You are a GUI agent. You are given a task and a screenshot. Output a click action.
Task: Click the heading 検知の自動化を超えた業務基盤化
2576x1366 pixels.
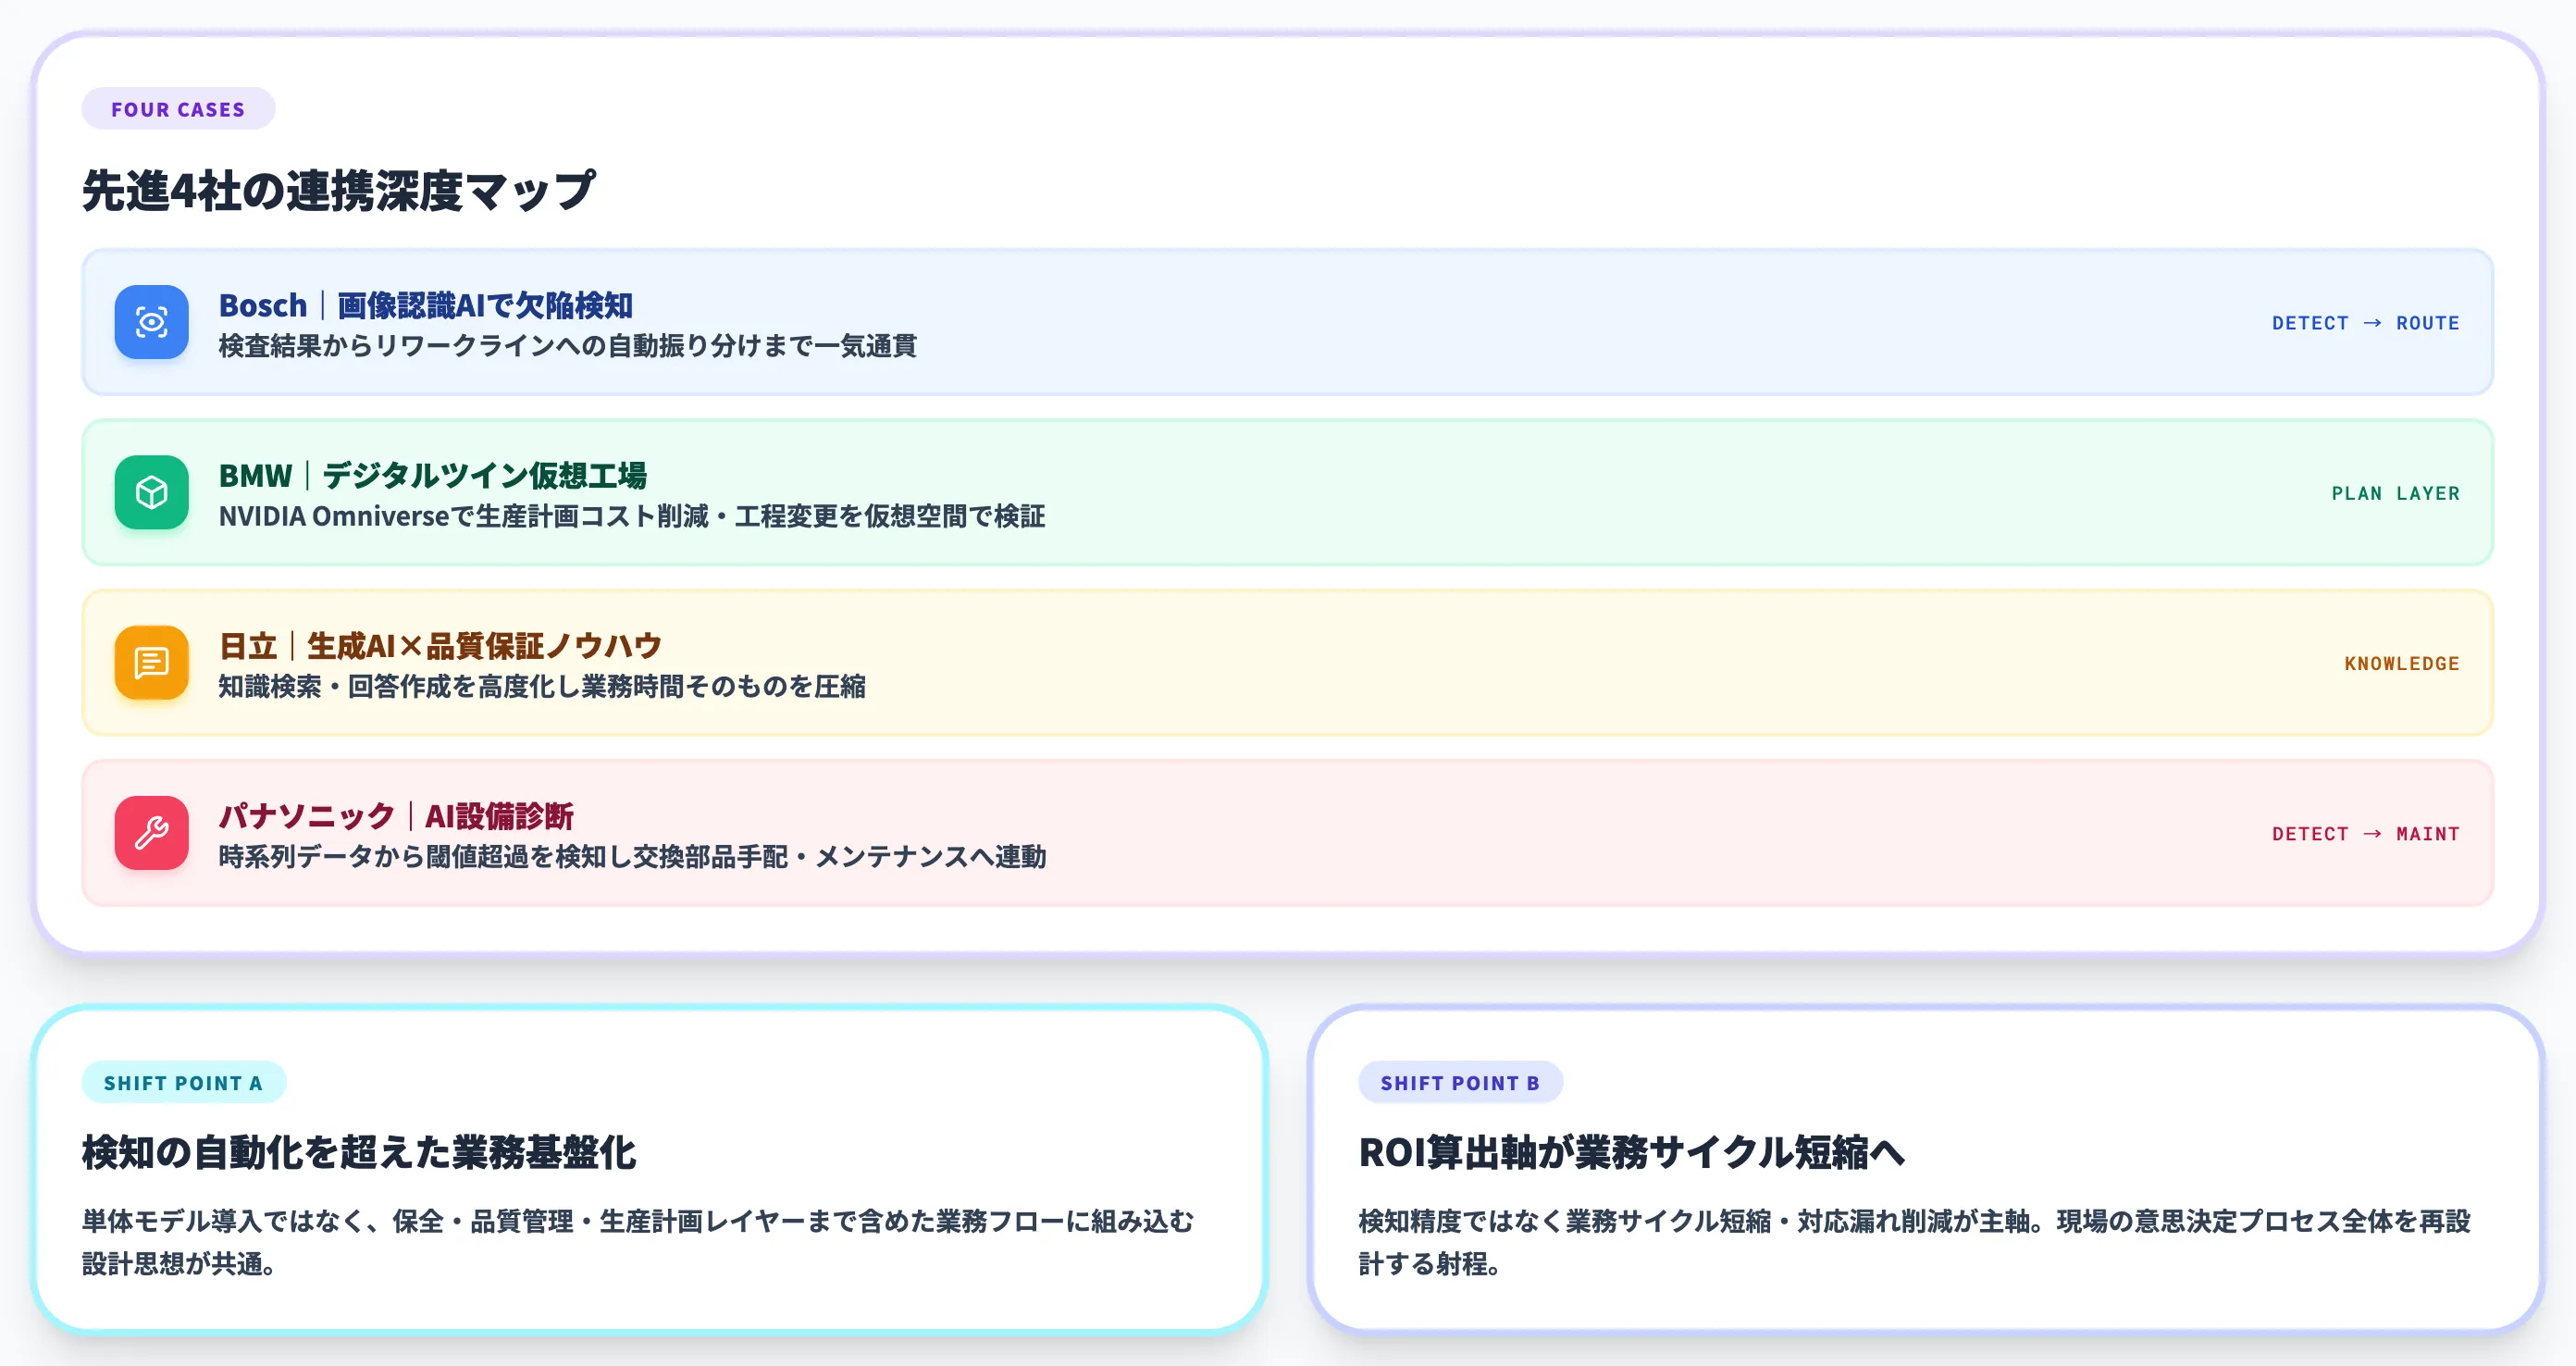(359, 1152)
